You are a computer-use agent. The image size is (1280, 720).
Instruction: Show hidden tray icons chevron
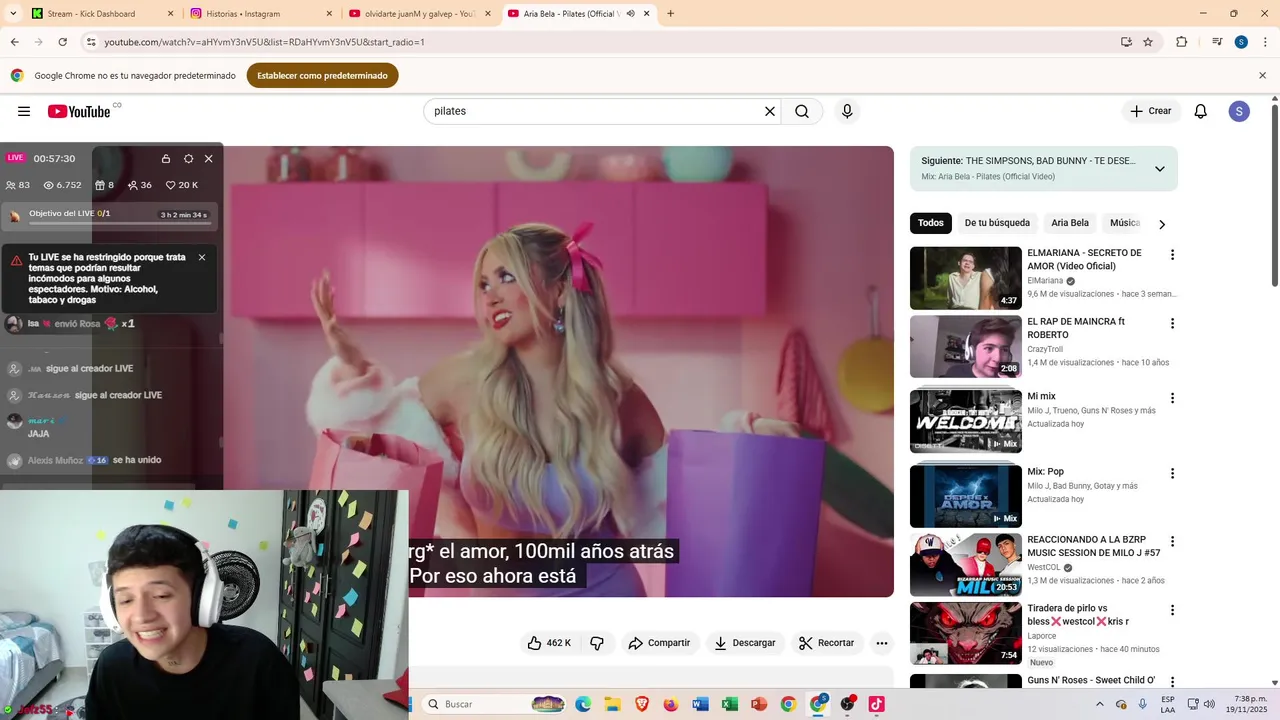pos(1100,704)
